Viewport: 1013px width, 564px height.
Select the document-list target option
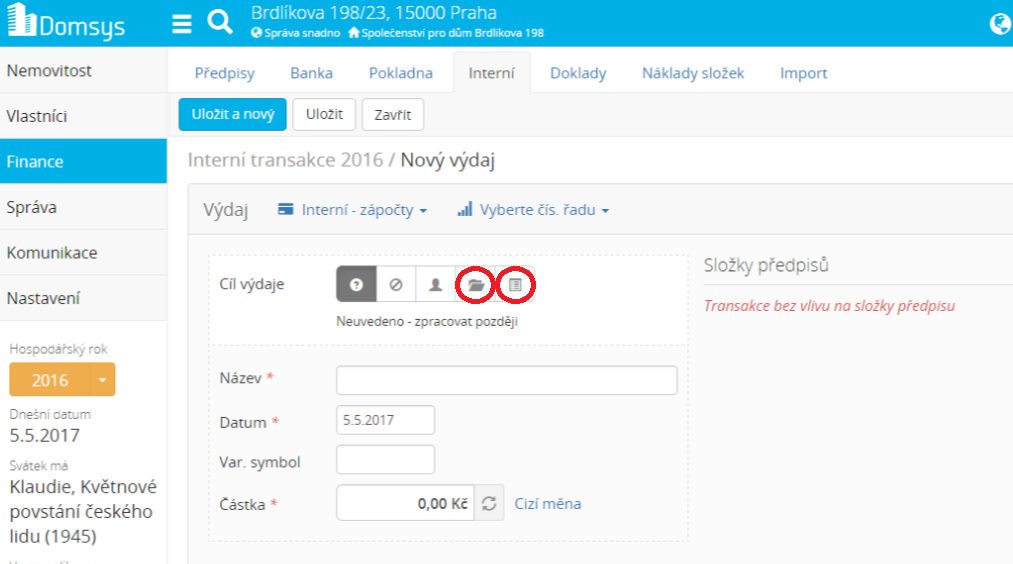pyautogui.click(x=515, y=284)
